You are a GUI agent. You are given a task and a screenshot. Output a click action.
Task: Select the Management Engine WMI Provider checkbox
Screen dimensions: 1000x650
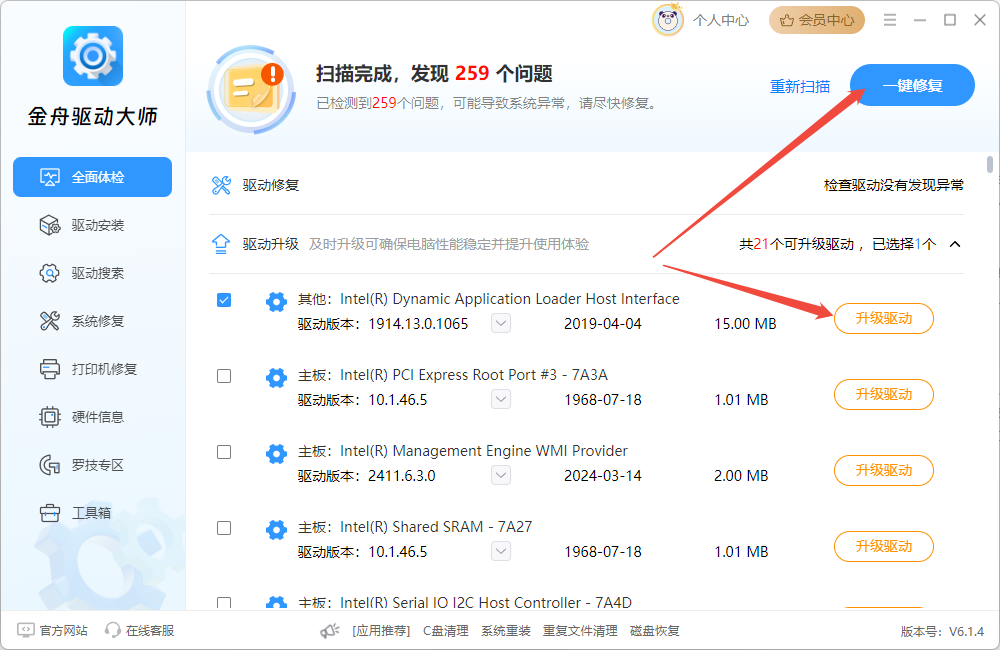224,452
